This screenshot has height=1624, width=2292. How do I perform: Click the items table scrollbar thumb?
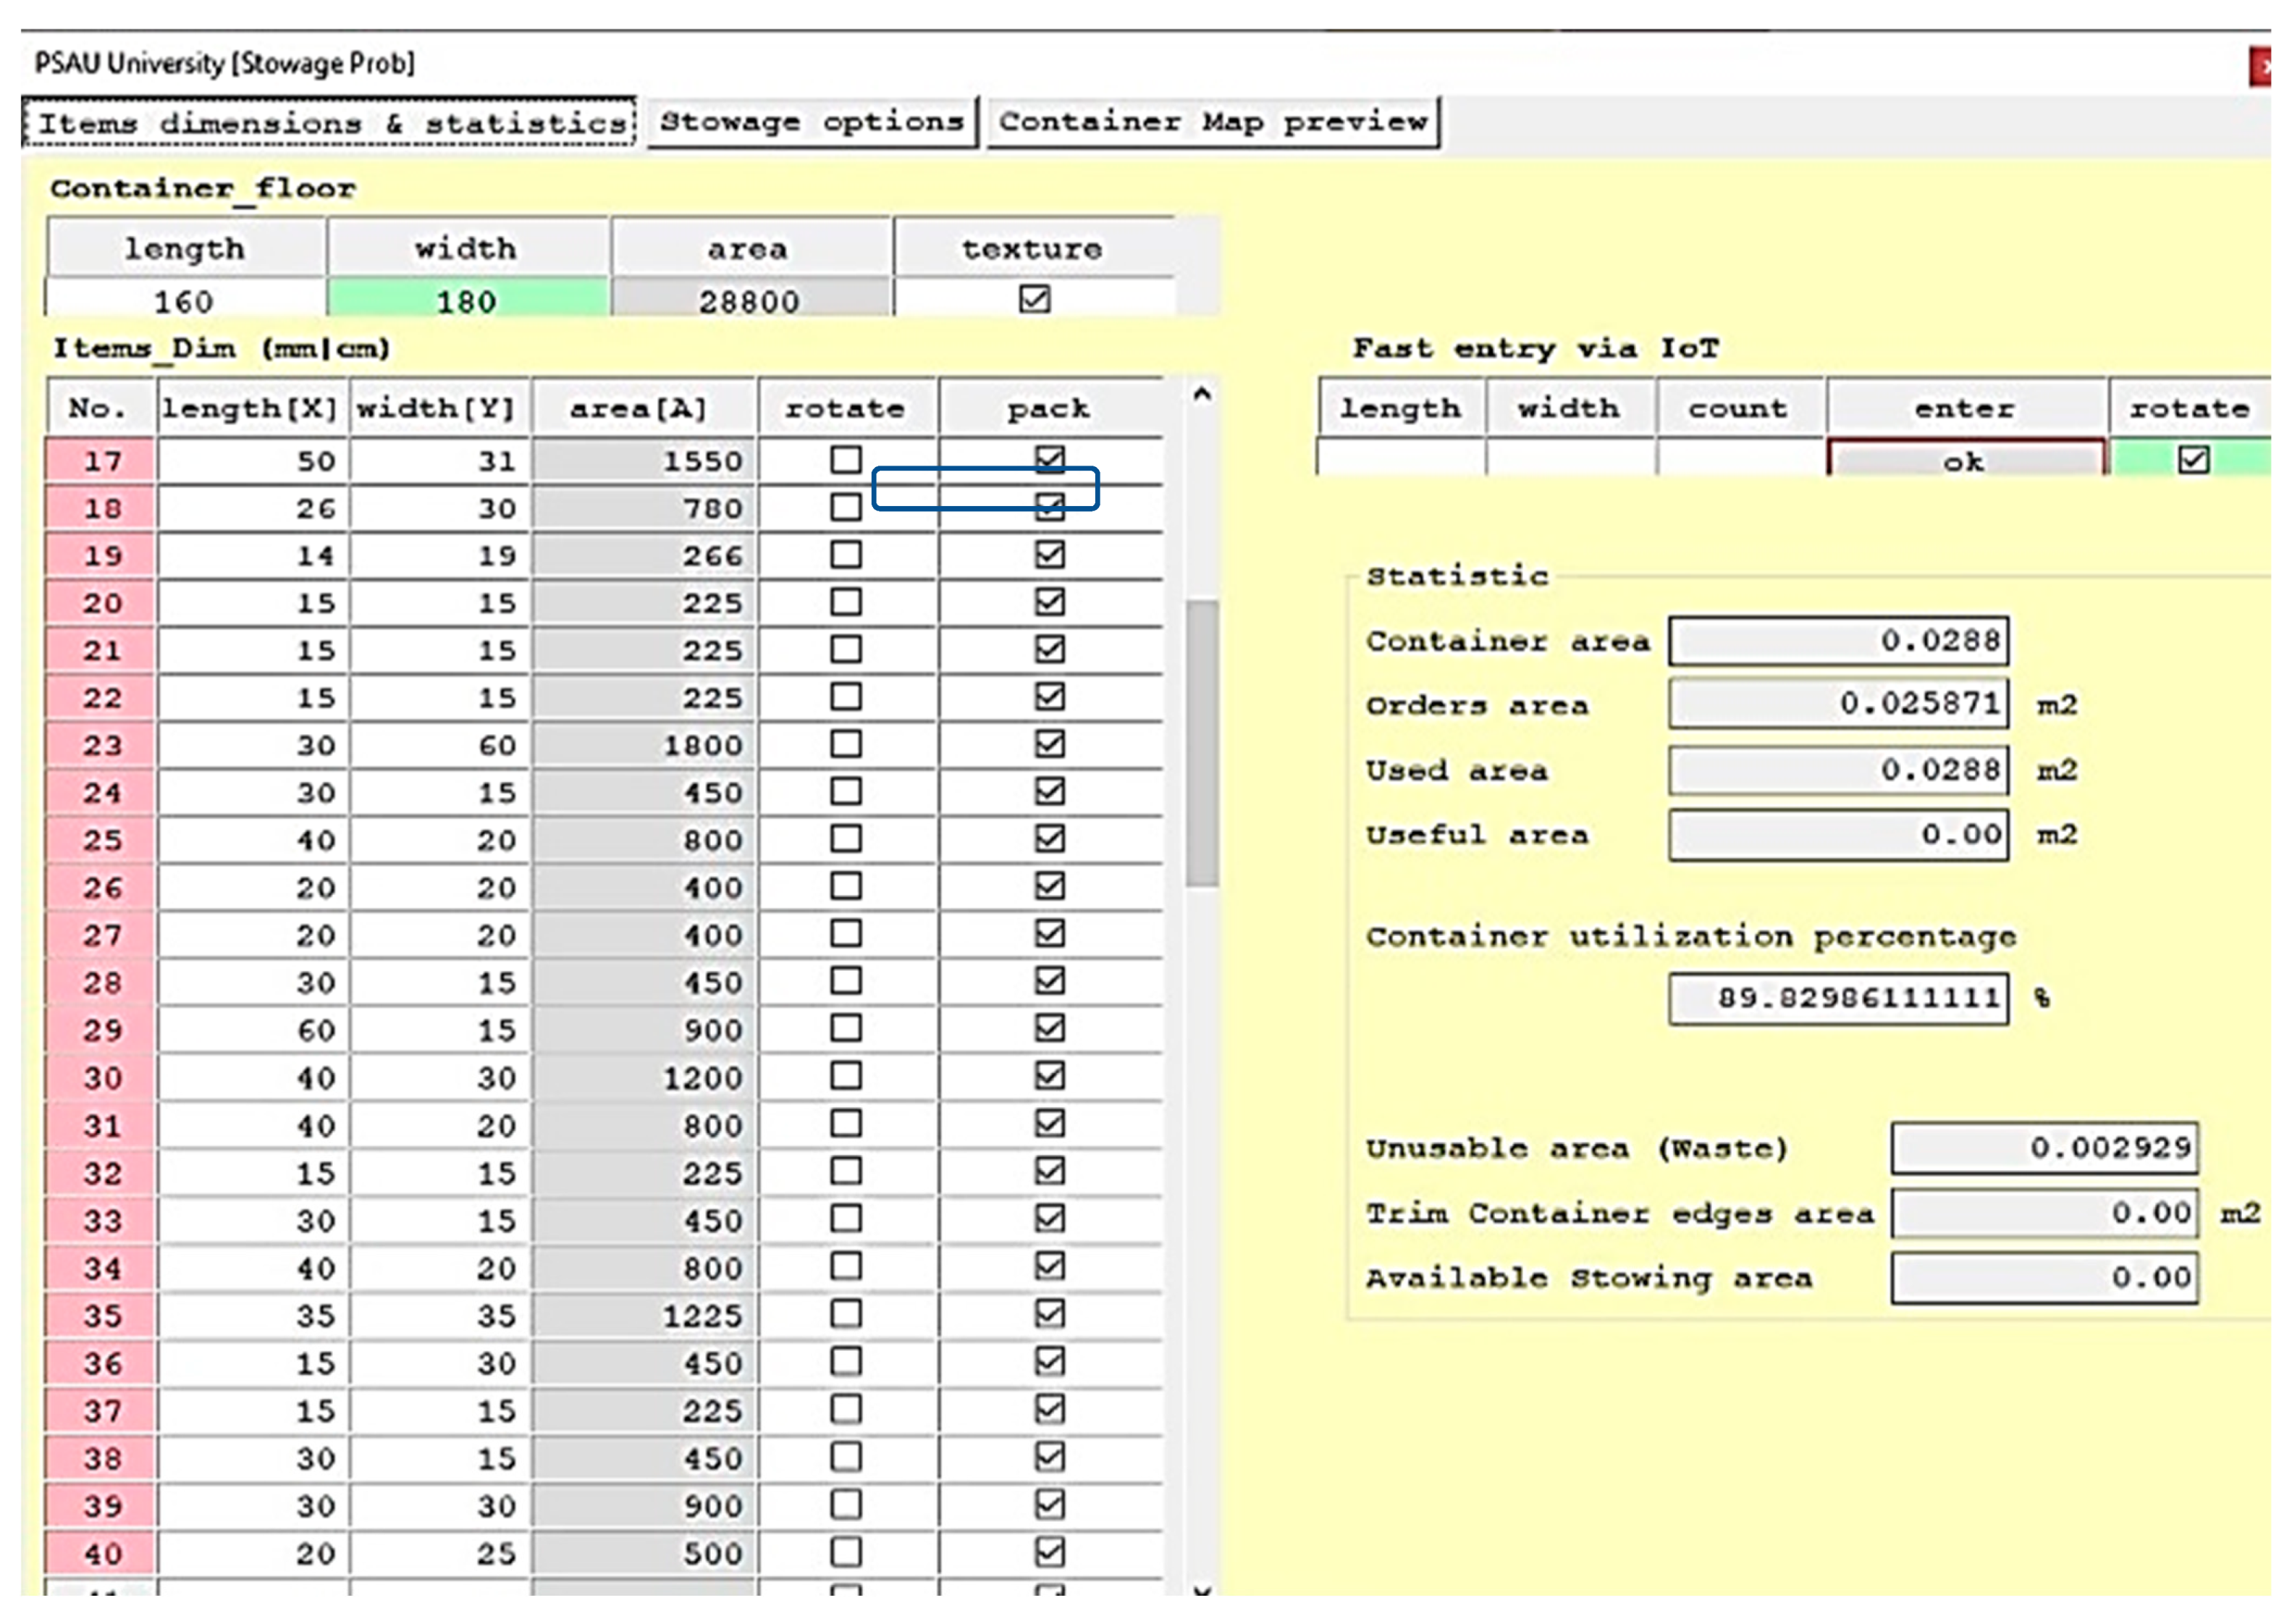pos(1202,742)
